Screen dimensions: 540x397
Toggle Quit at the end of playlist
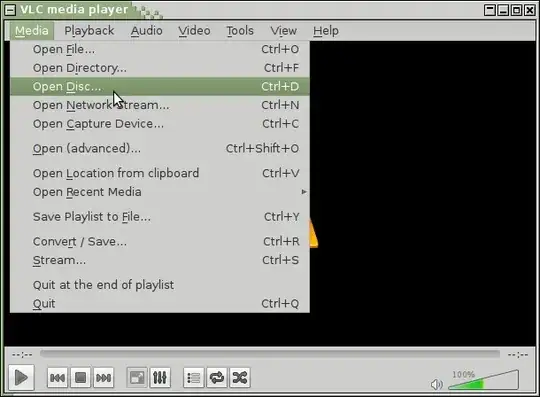160,285
